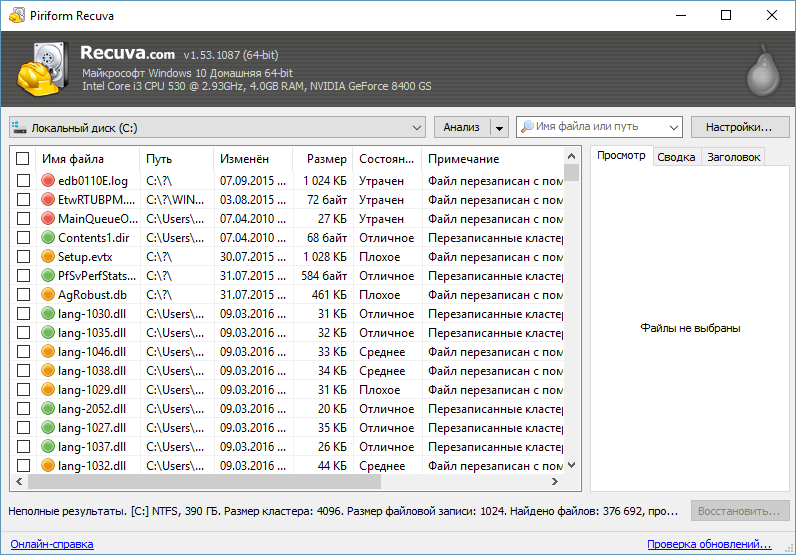Click the 461 КБ size cell
The width and height of the screenshot is (796, 555).
tap(329, 295)
